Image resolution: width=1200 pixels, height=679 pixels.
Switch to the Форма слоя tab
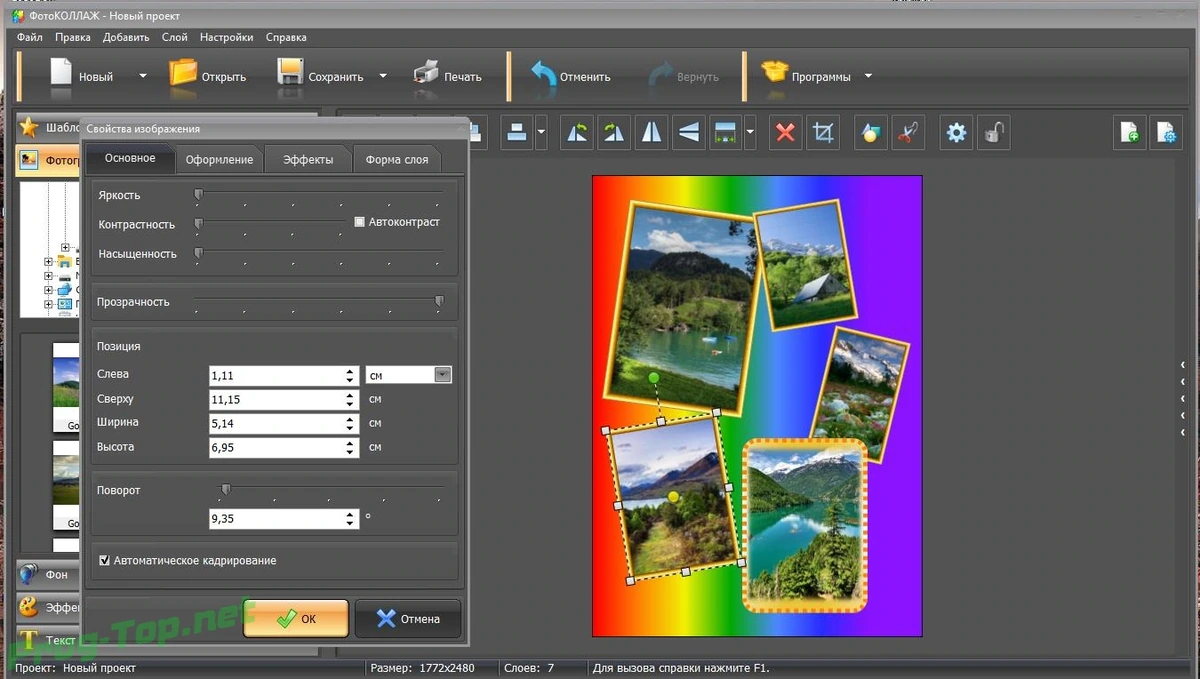point(397,159)
